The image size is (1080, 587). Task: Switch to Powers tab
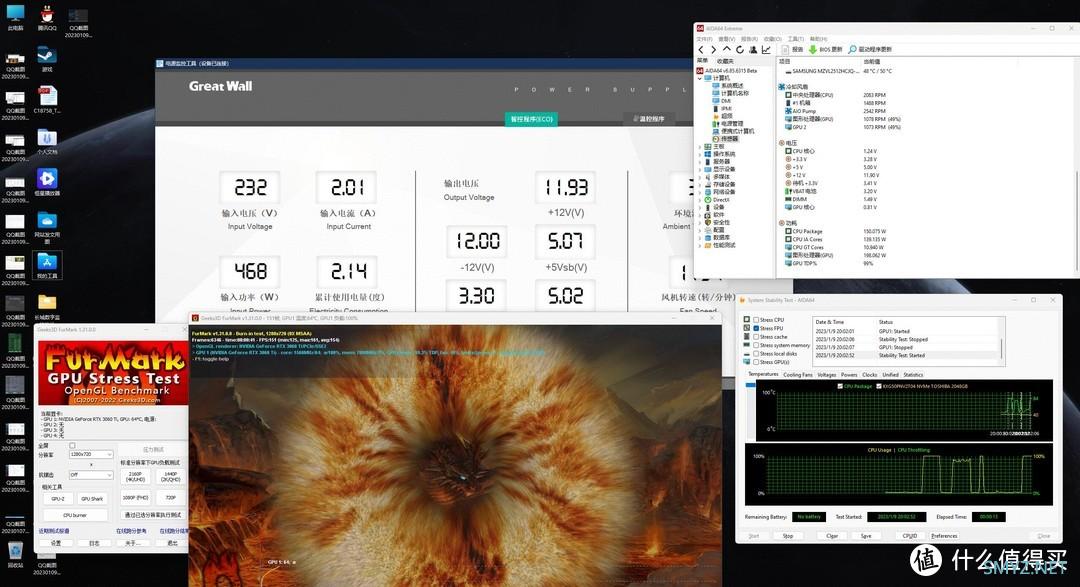pos(849,375)
